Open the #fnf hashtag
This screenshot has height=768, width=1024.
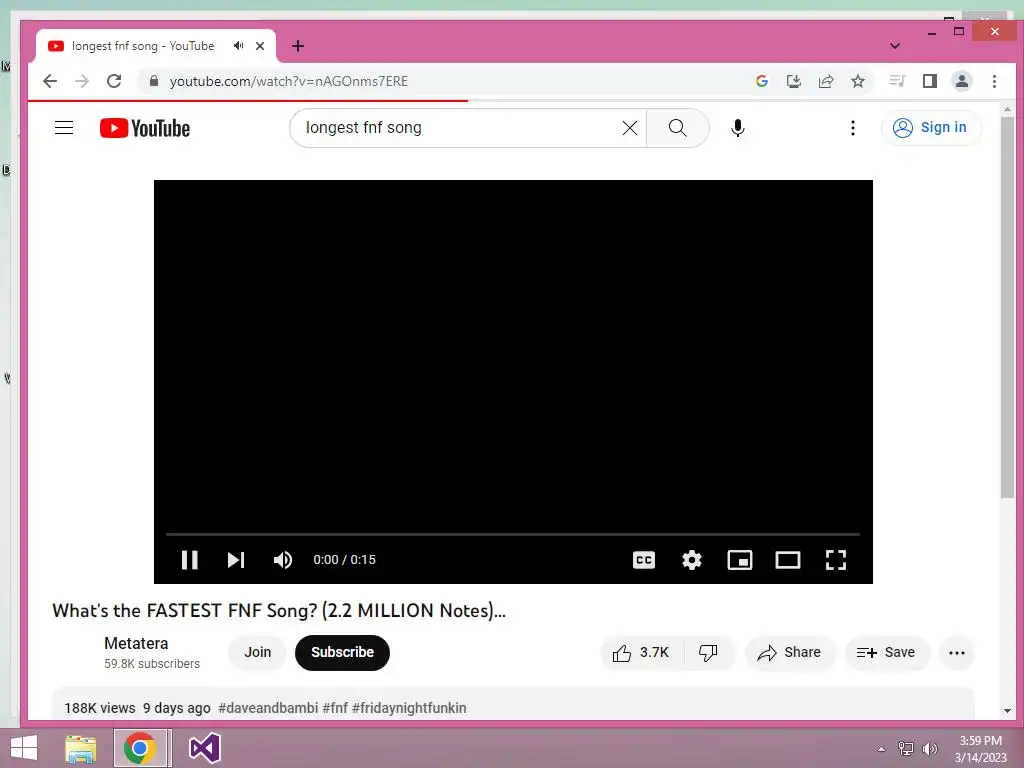point(335,708)
